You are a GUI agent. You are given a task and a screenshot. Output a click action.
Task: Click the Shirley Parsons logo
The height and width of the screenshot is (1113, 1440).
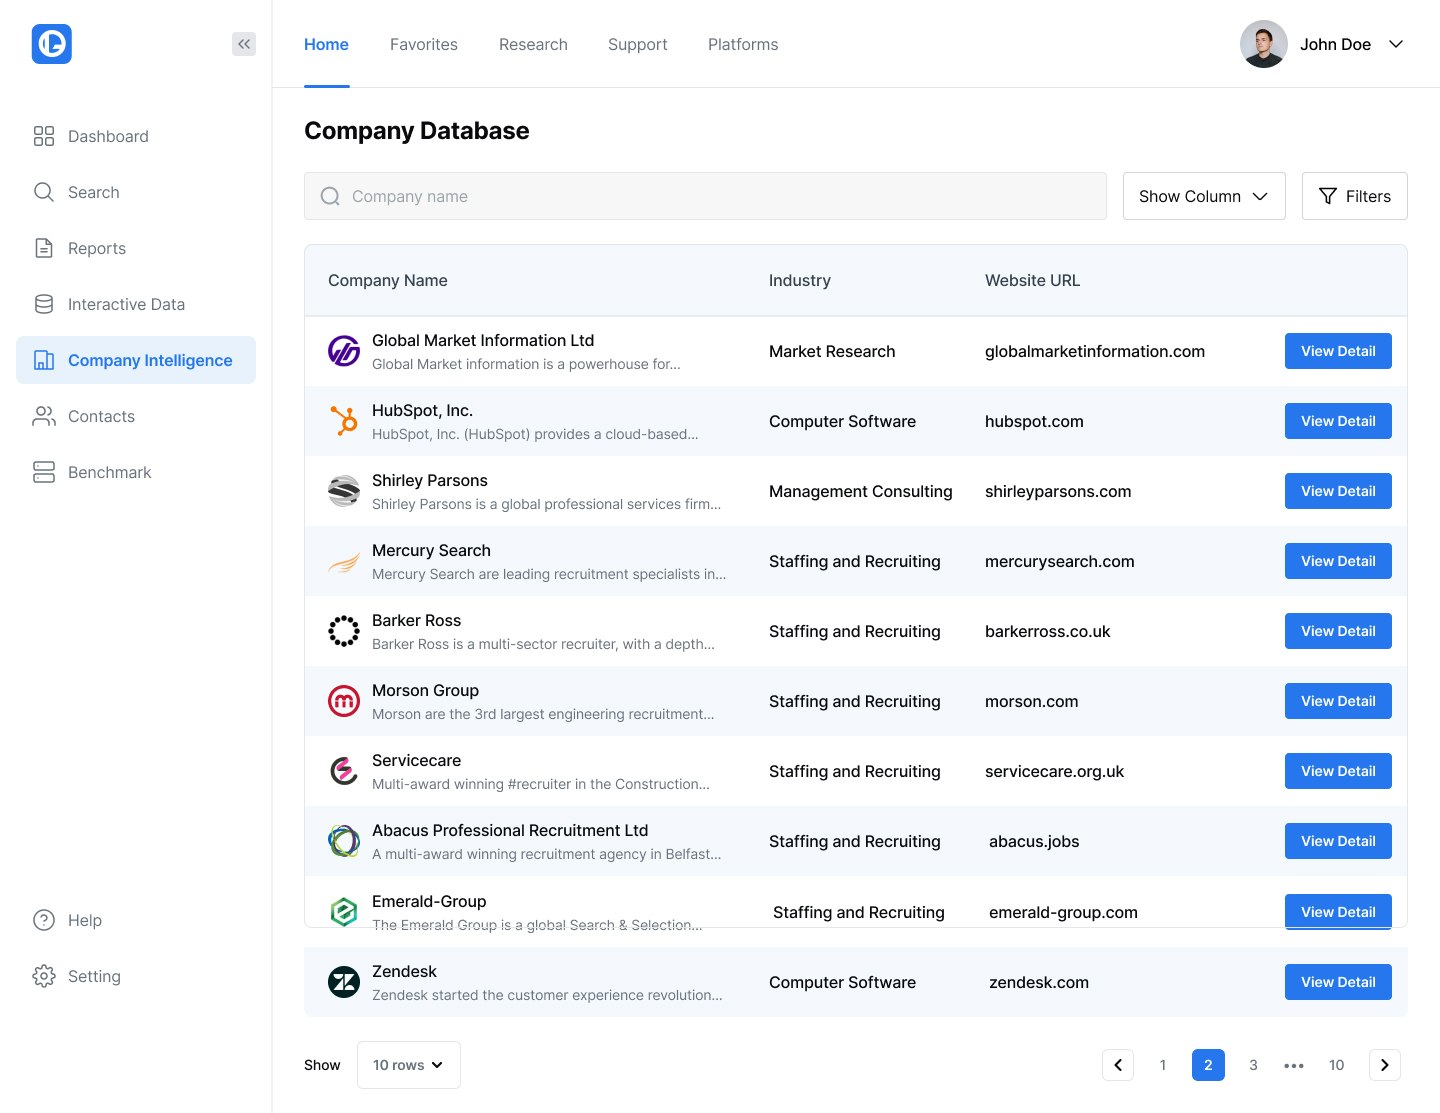(344, 491)
